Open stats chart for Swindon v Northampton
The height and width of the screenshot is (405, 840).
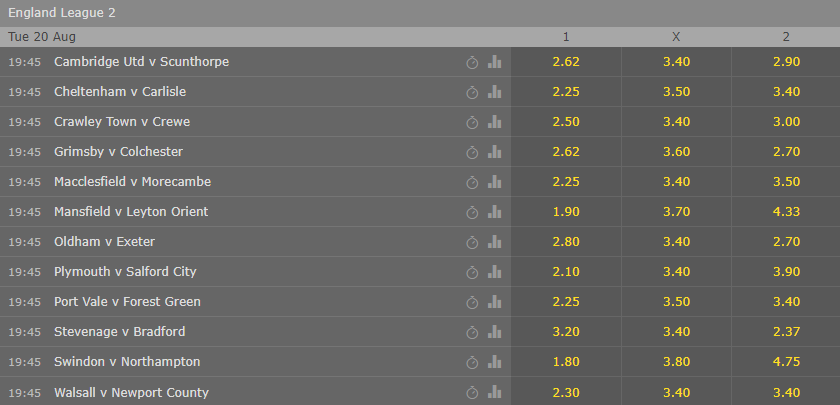click(x=494, y=362)
